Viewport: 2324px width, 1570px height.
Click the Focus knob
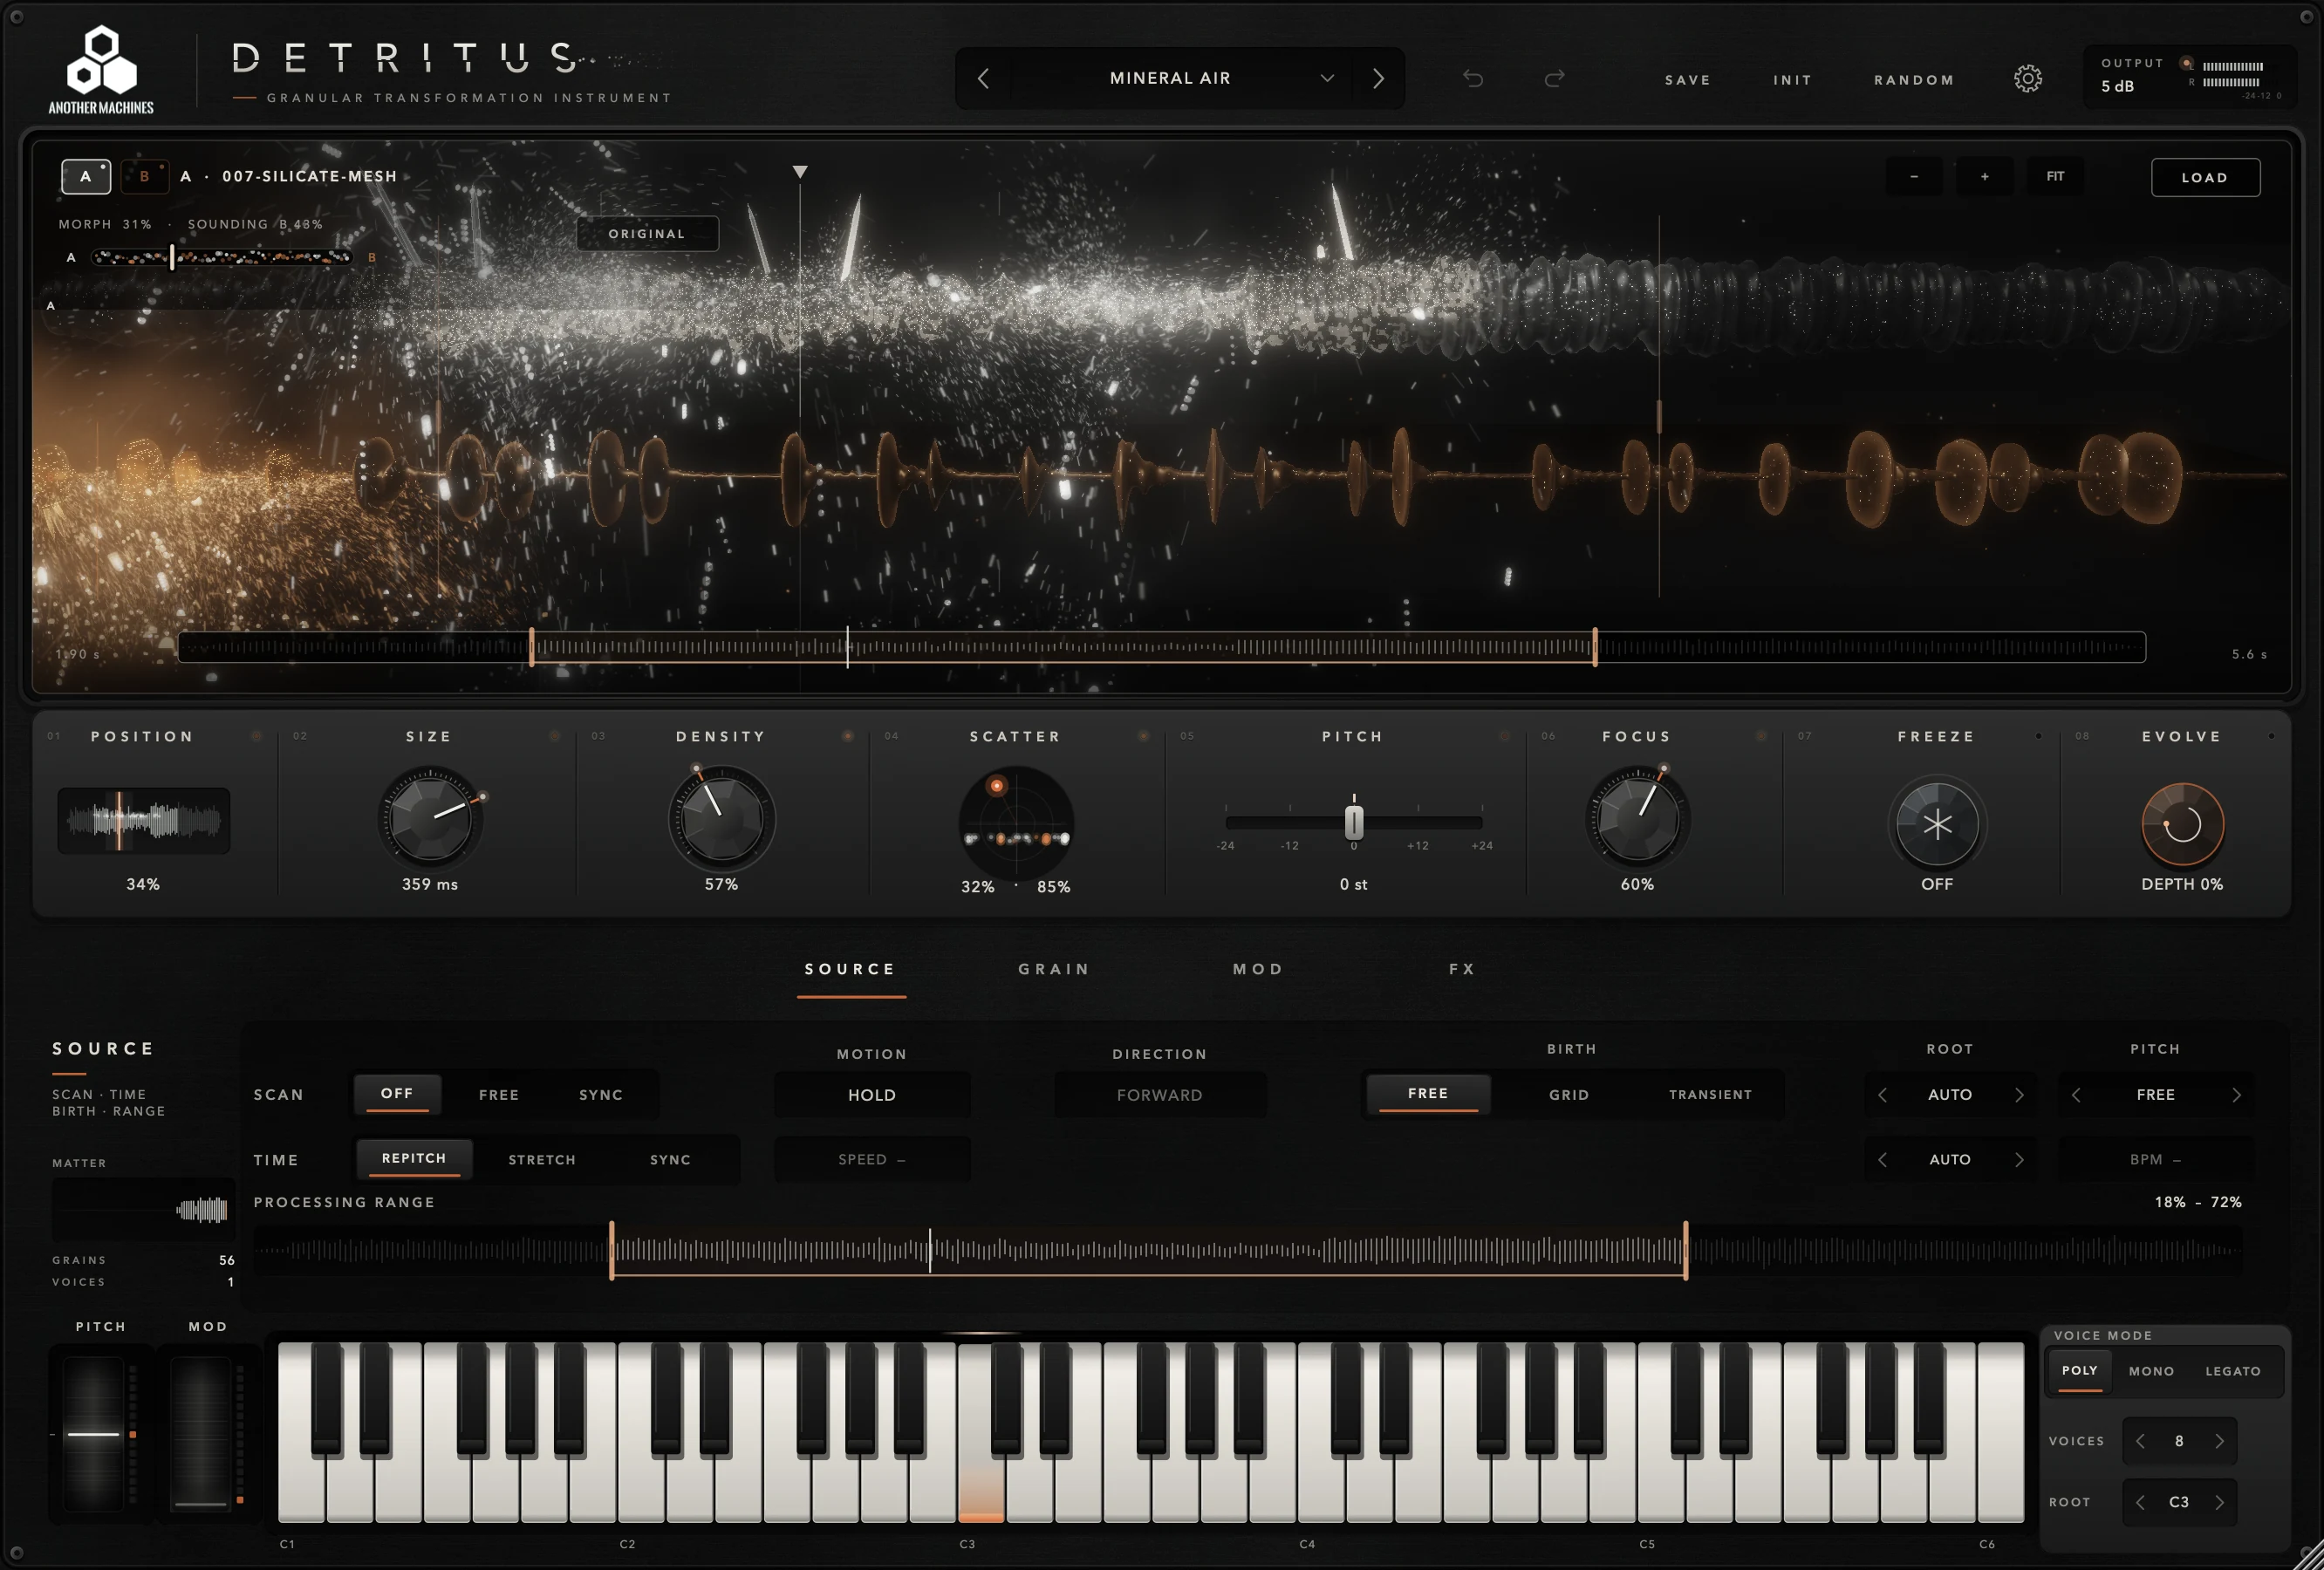[1637, 818]
